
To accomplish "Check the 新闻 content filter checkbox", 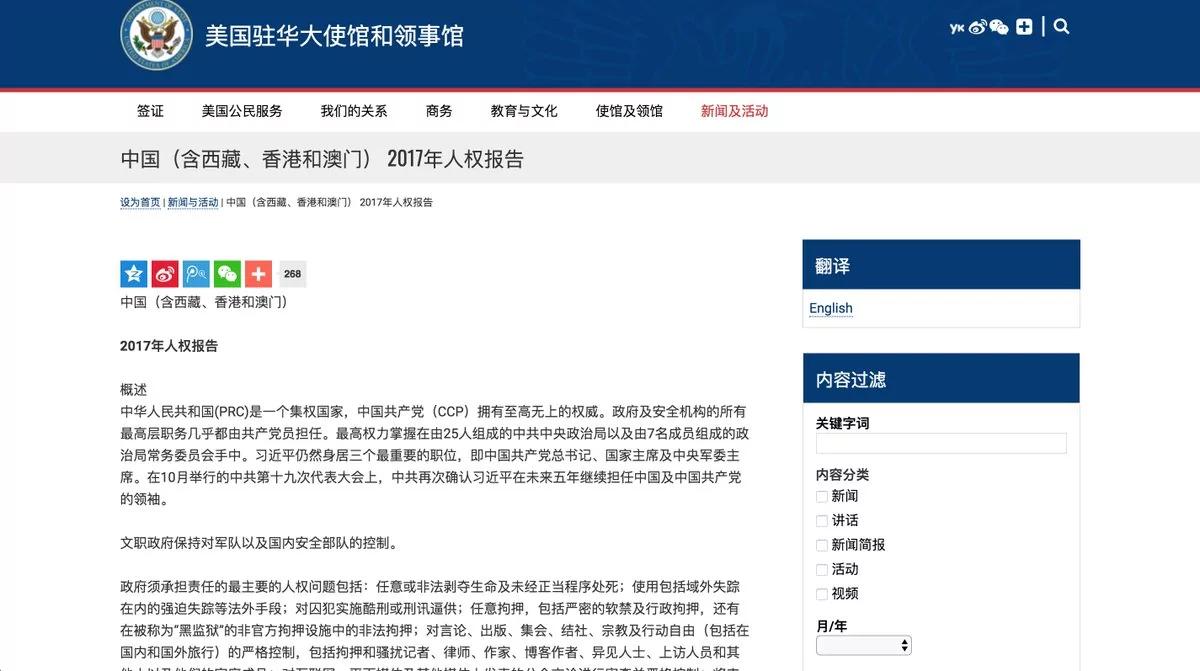I will (822, 496).
